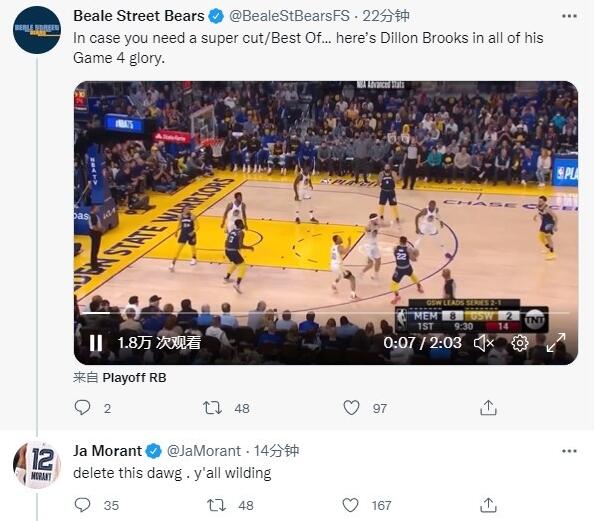
Task: Retweet Ja Morant's reply
Action: [216, 505]
